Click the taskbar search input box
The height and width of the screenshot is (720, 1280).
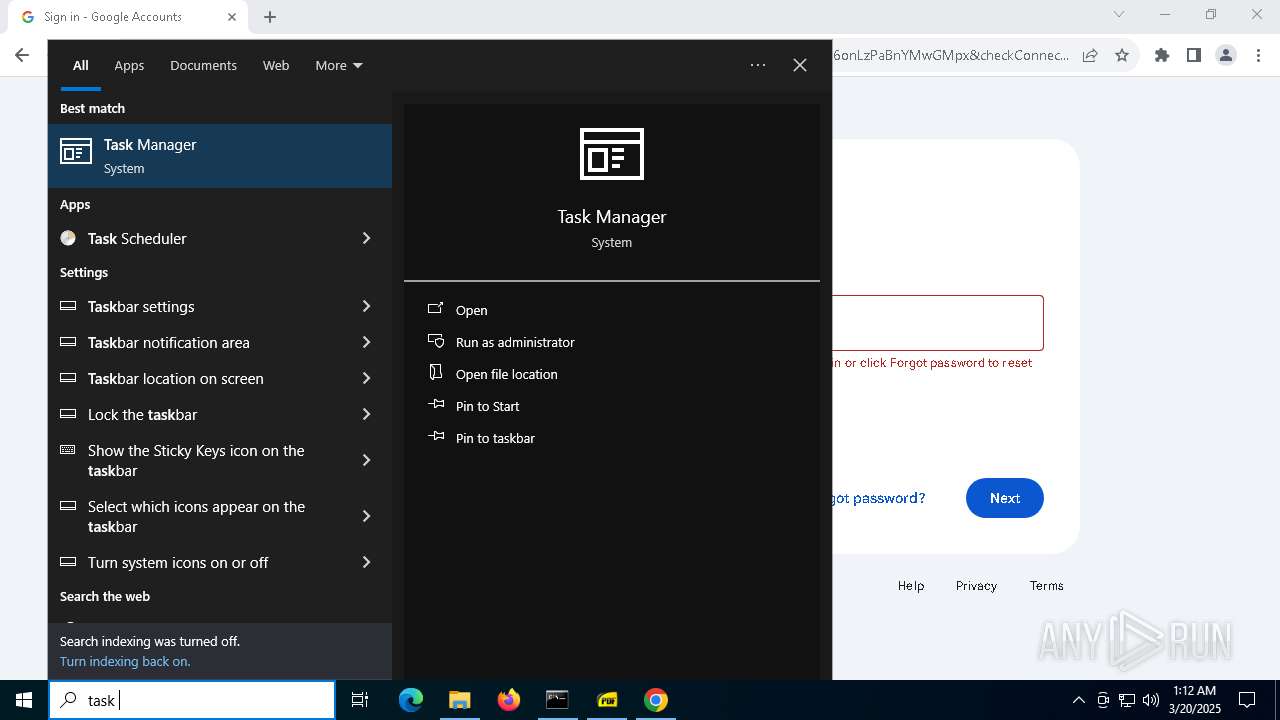tap(192, 700)
